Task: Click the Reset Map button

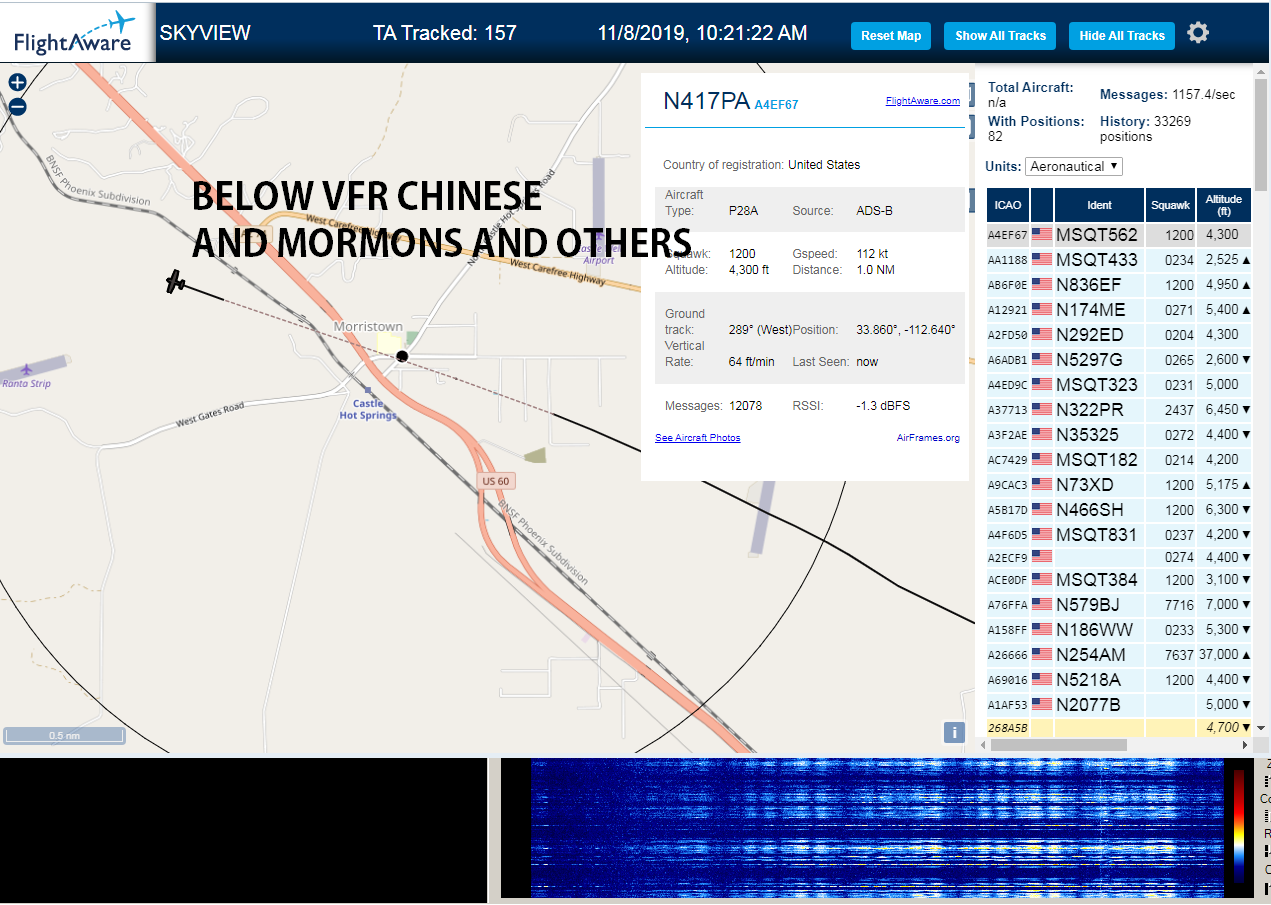Action: [891, 36]
